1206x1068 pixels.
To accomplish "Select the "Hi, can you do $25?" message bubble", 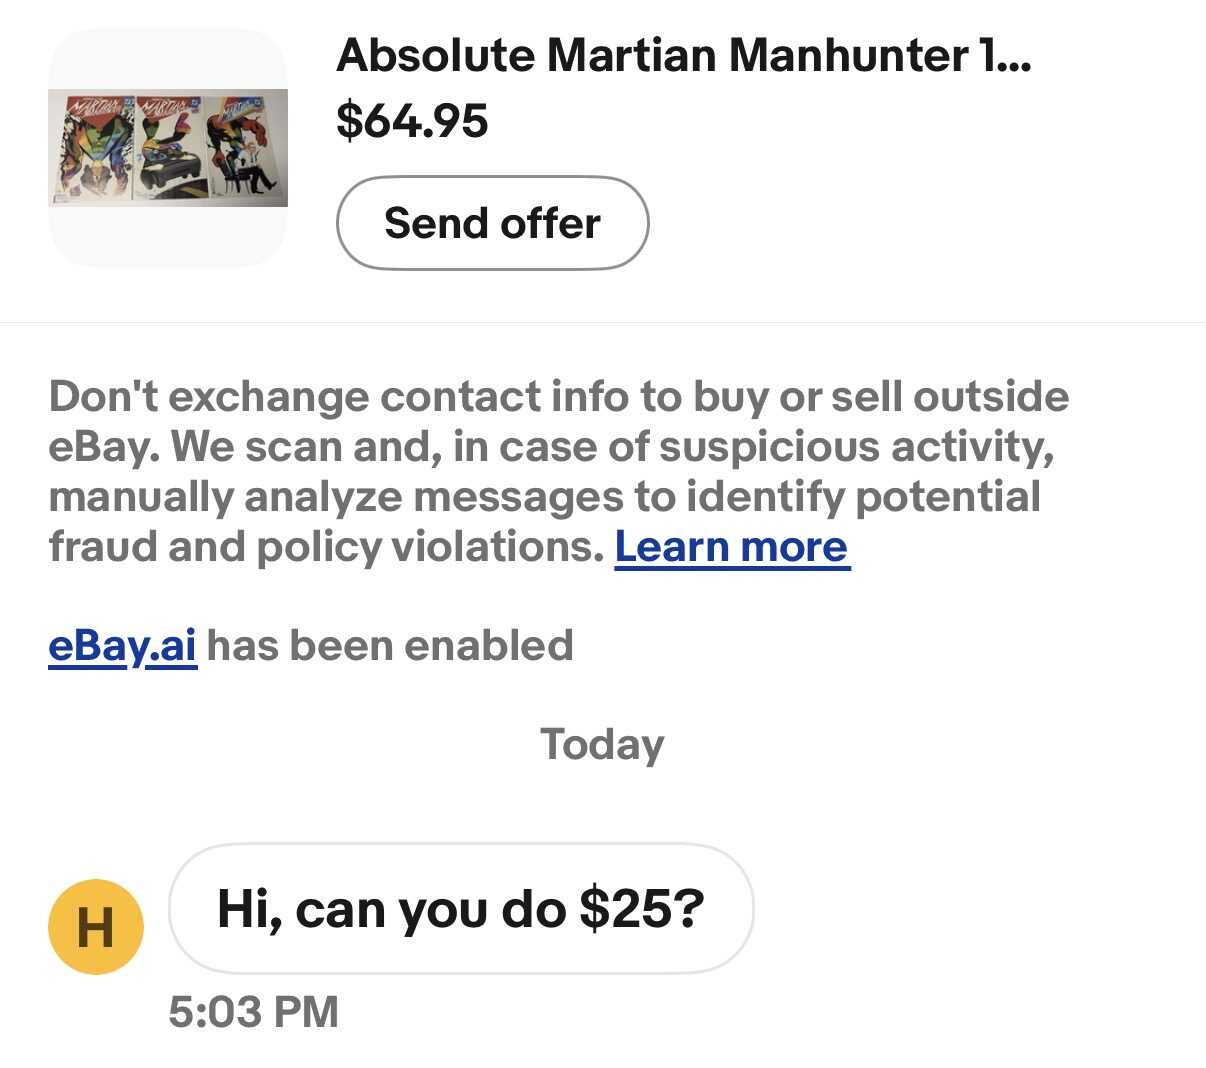I will 460,908.
